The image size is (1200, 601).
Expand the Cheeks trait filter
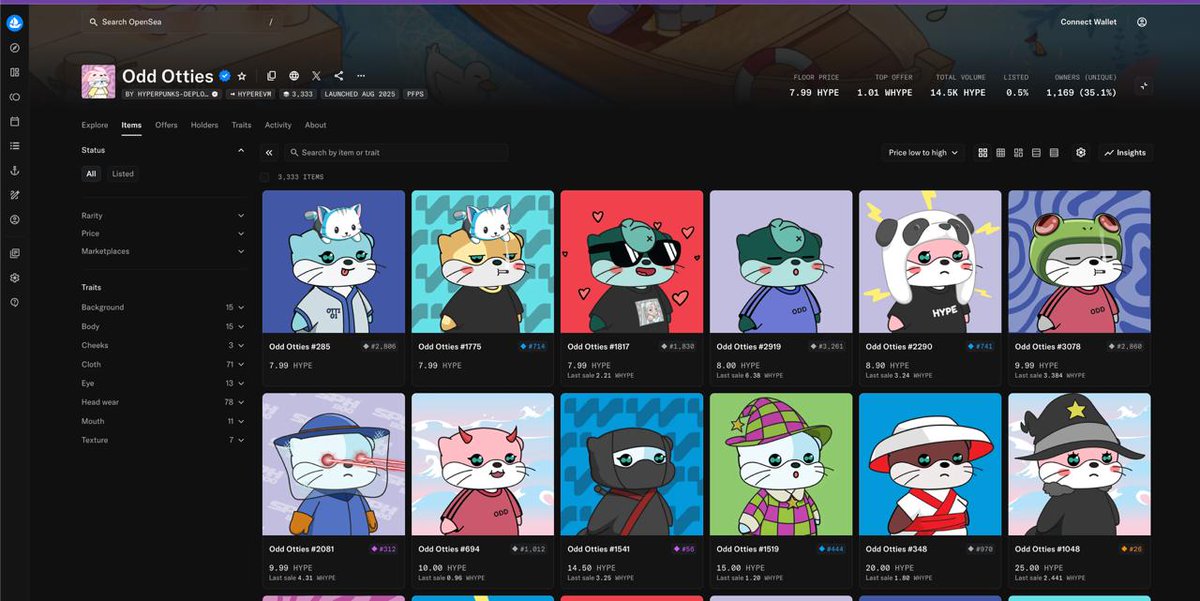pos(163,346)
